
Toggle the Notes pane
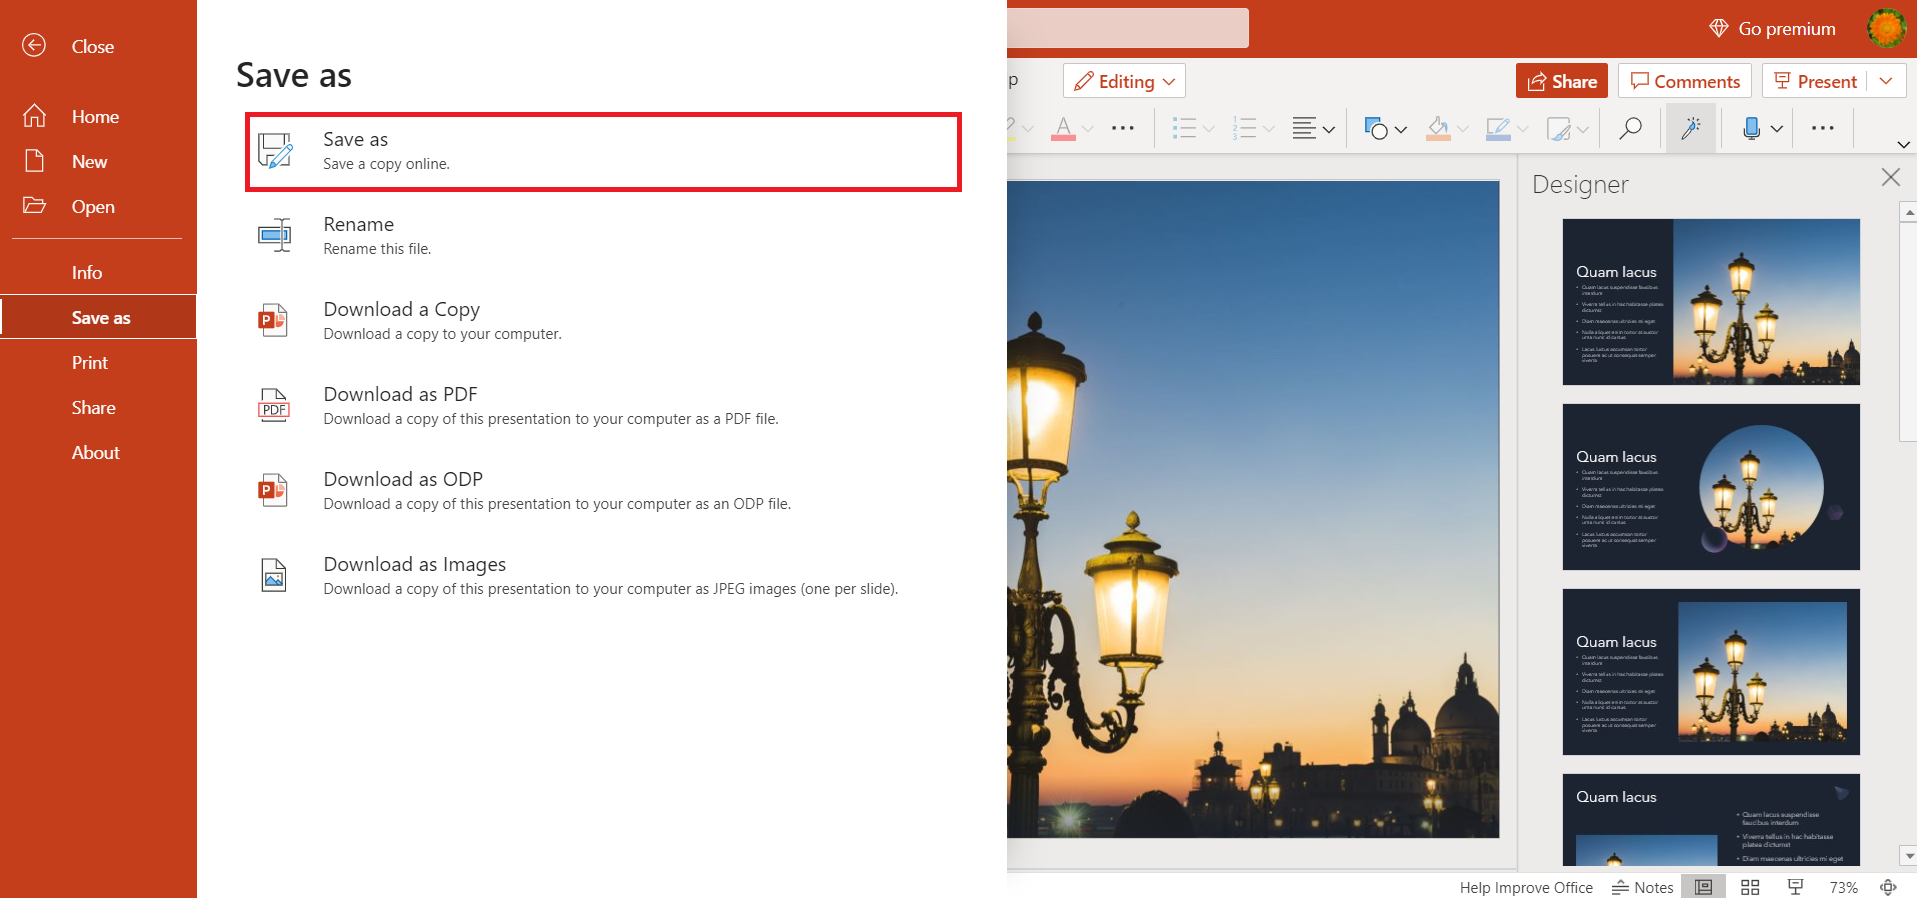[1642, 887]
